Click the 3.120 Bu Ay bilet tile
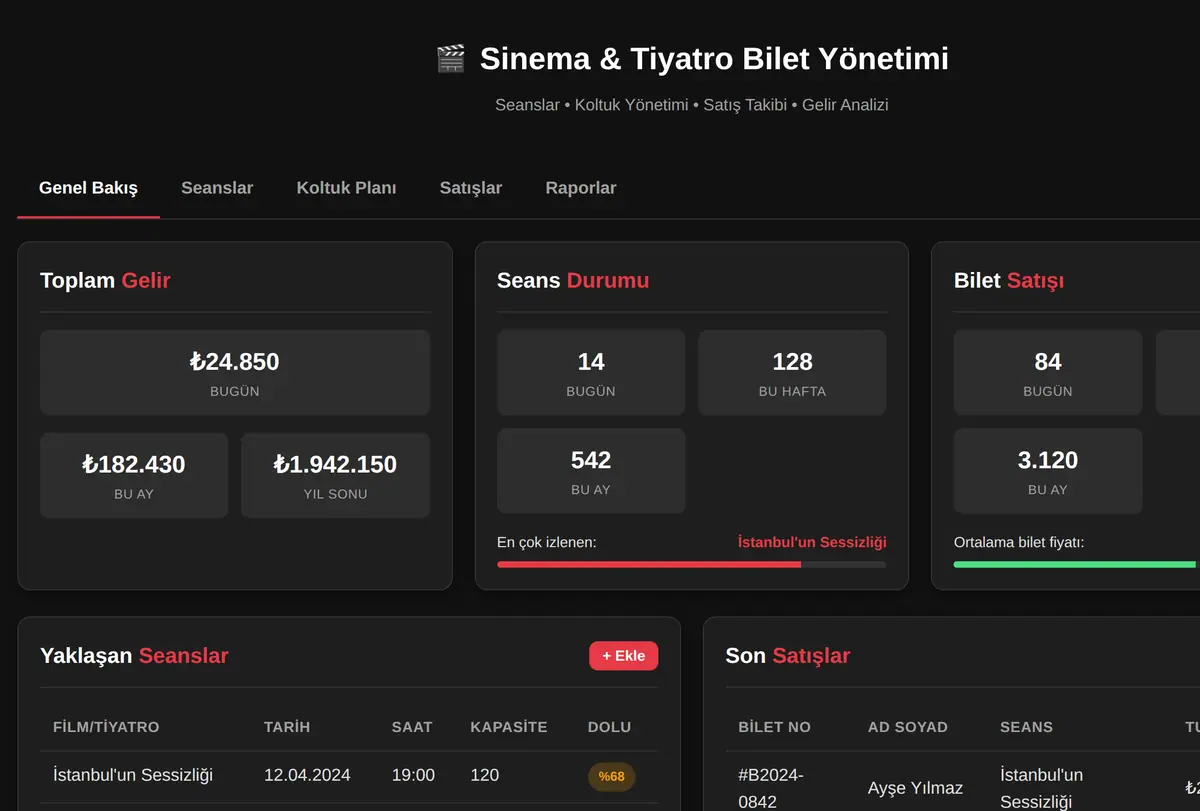1200x811 pixels. click(x=1048, y=471)
